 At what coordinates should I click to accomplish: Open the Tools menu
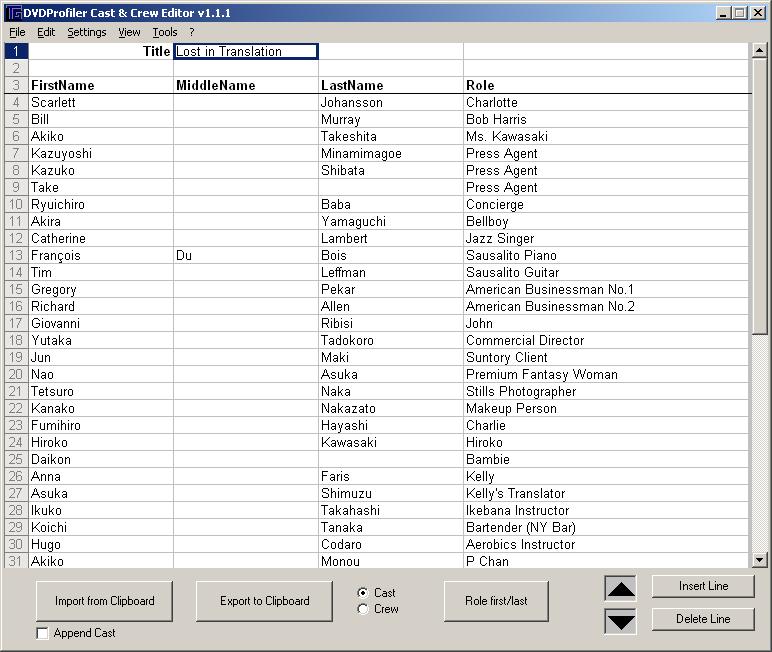pyautogui.click(x=164, y=33)
